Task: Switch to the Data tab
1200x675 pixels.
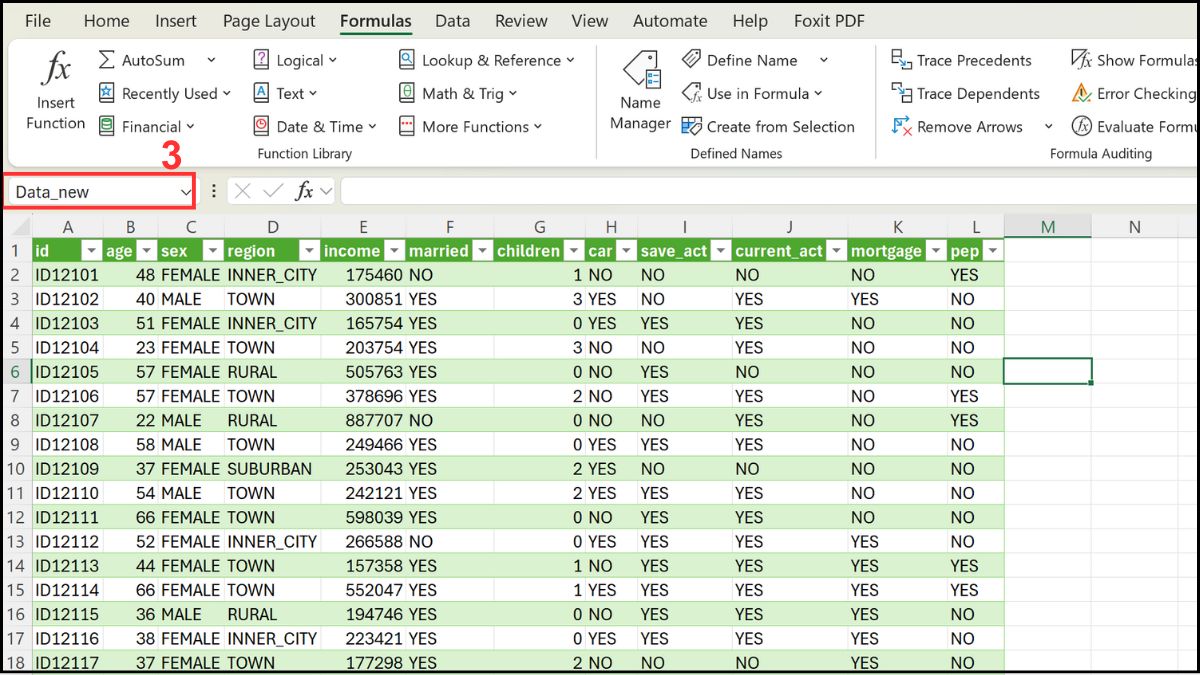Action: (452, 20)
